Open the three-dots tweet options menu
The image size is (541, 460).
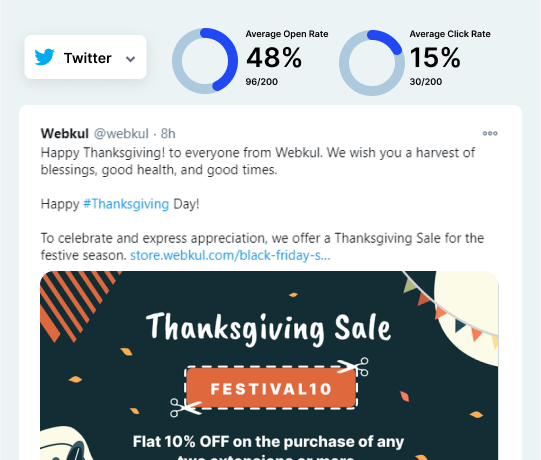(490, 133)
